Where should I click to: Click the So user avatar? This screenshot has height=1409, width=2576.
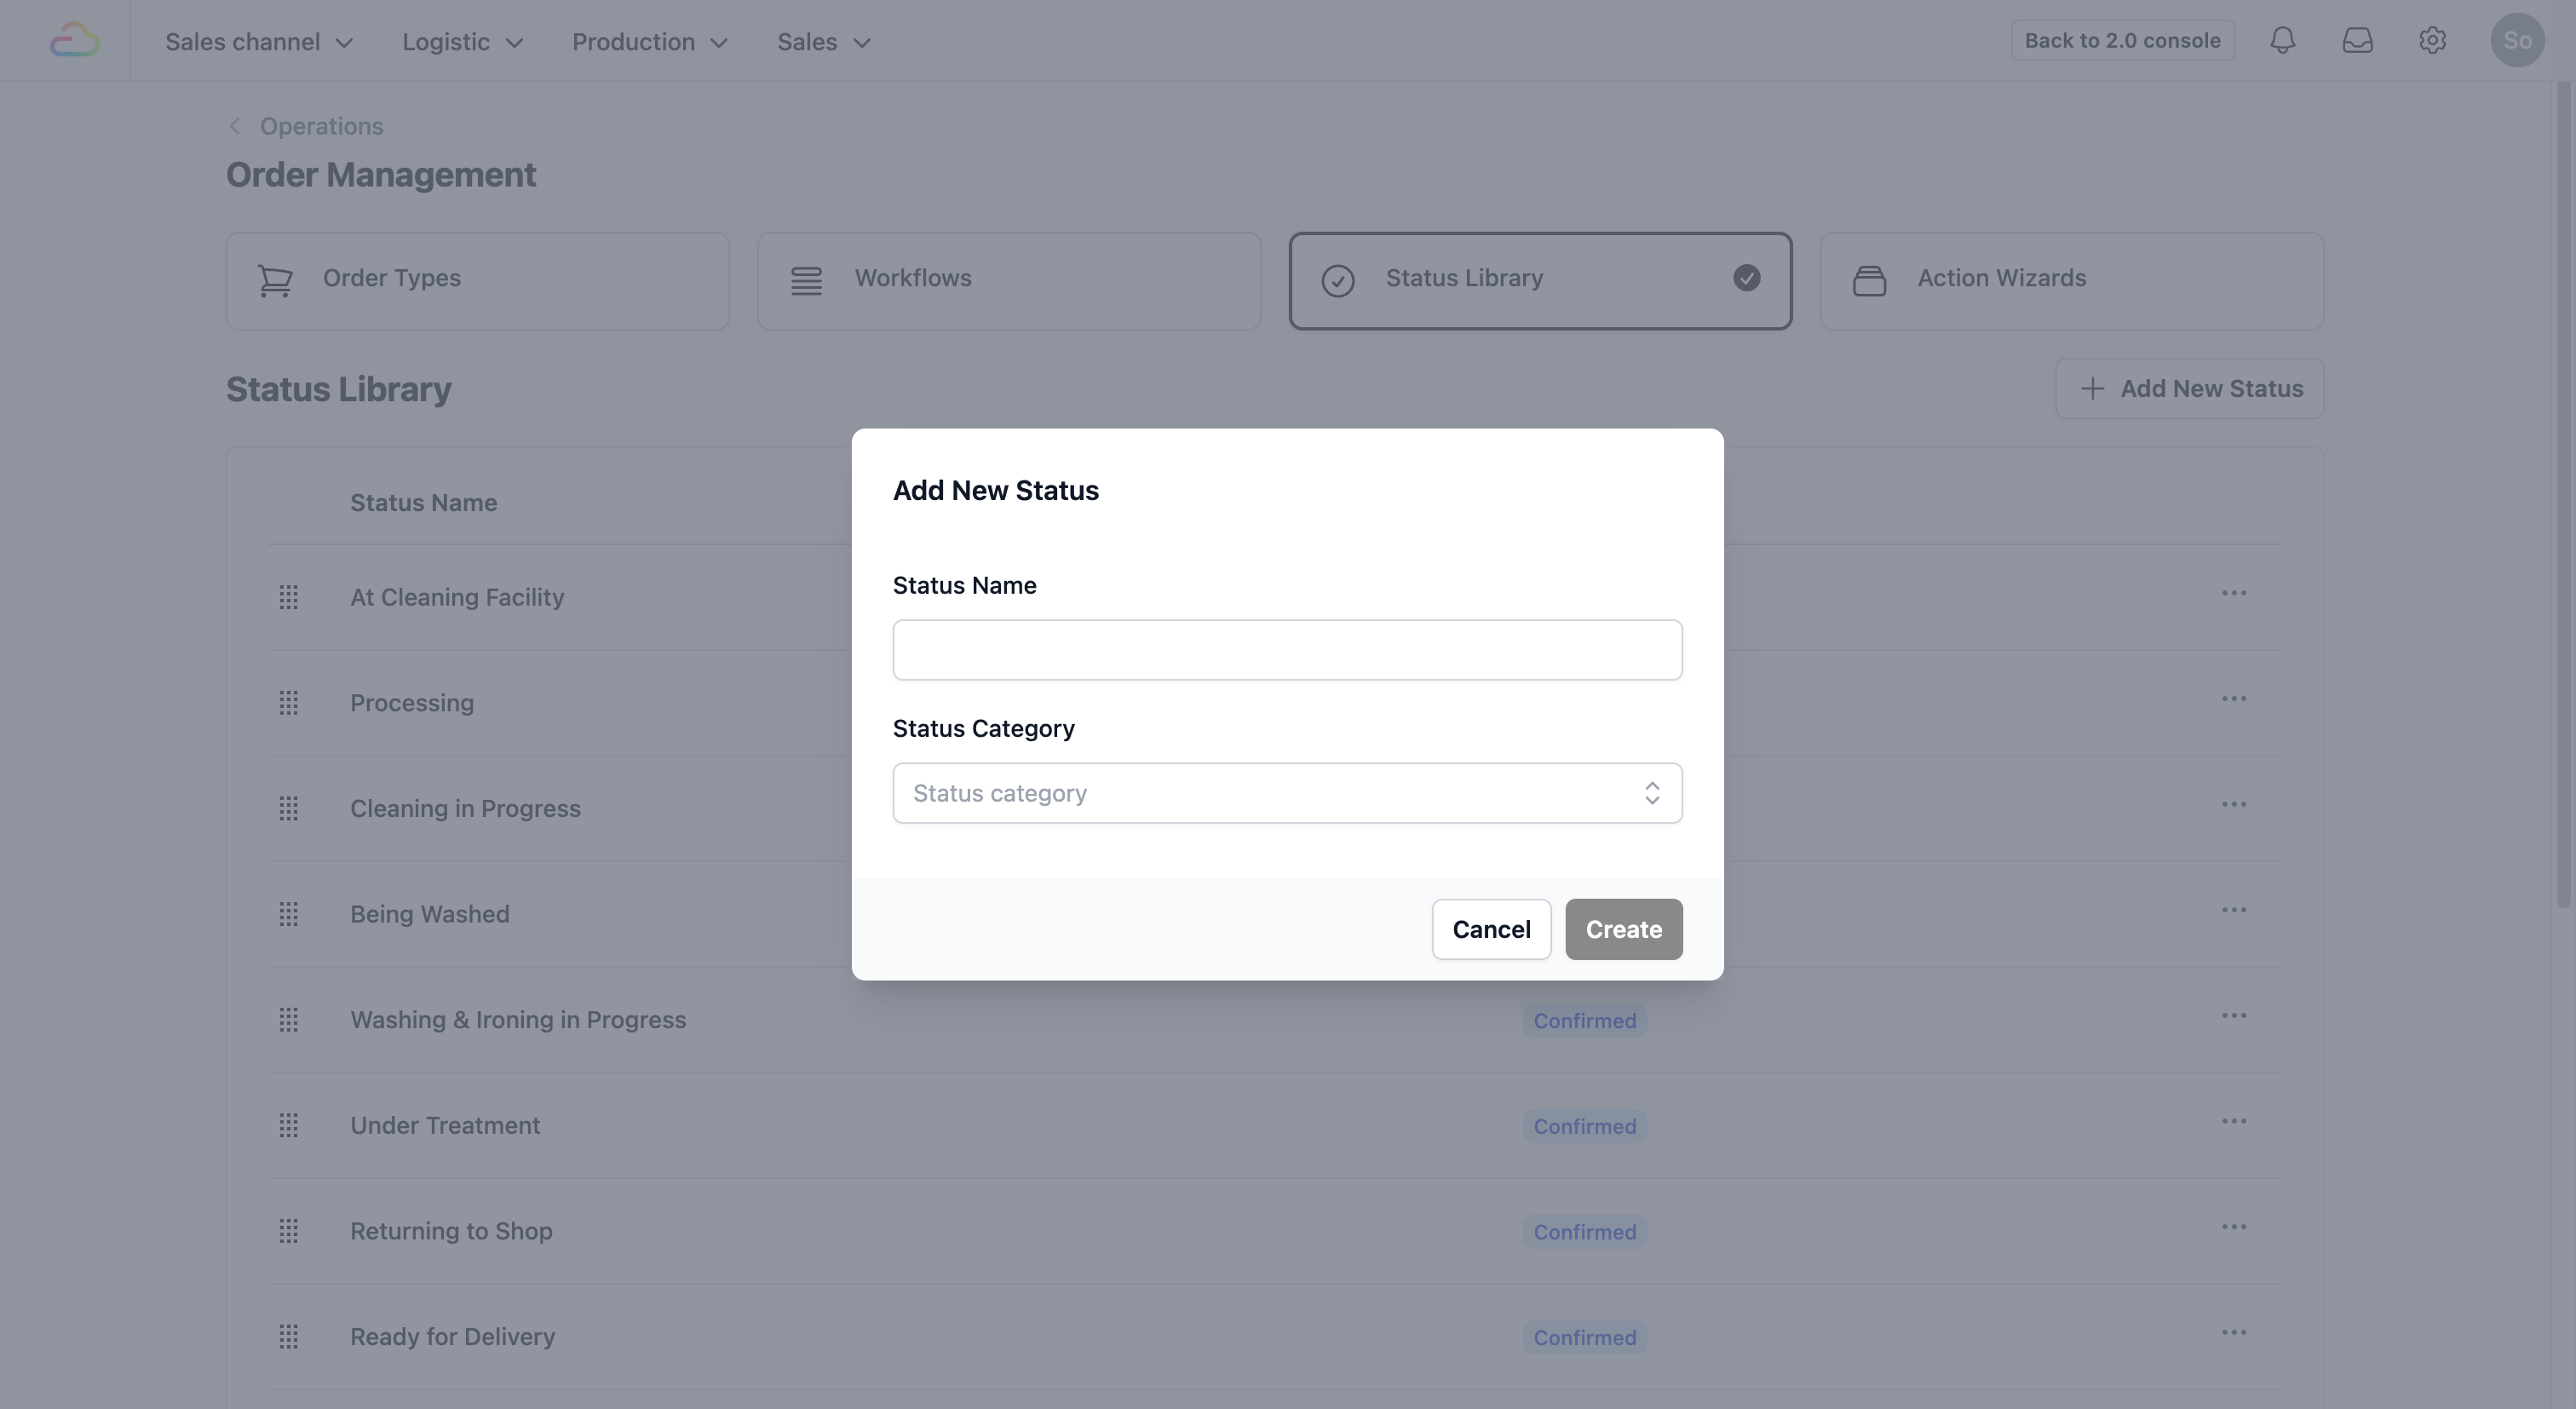tap(2516, 40)
